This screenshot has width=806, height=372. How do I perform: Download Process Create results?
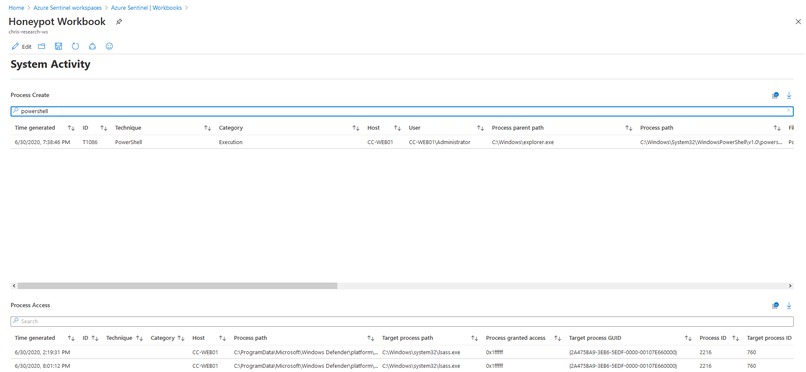pyautogui.click(x=789, y=96)
